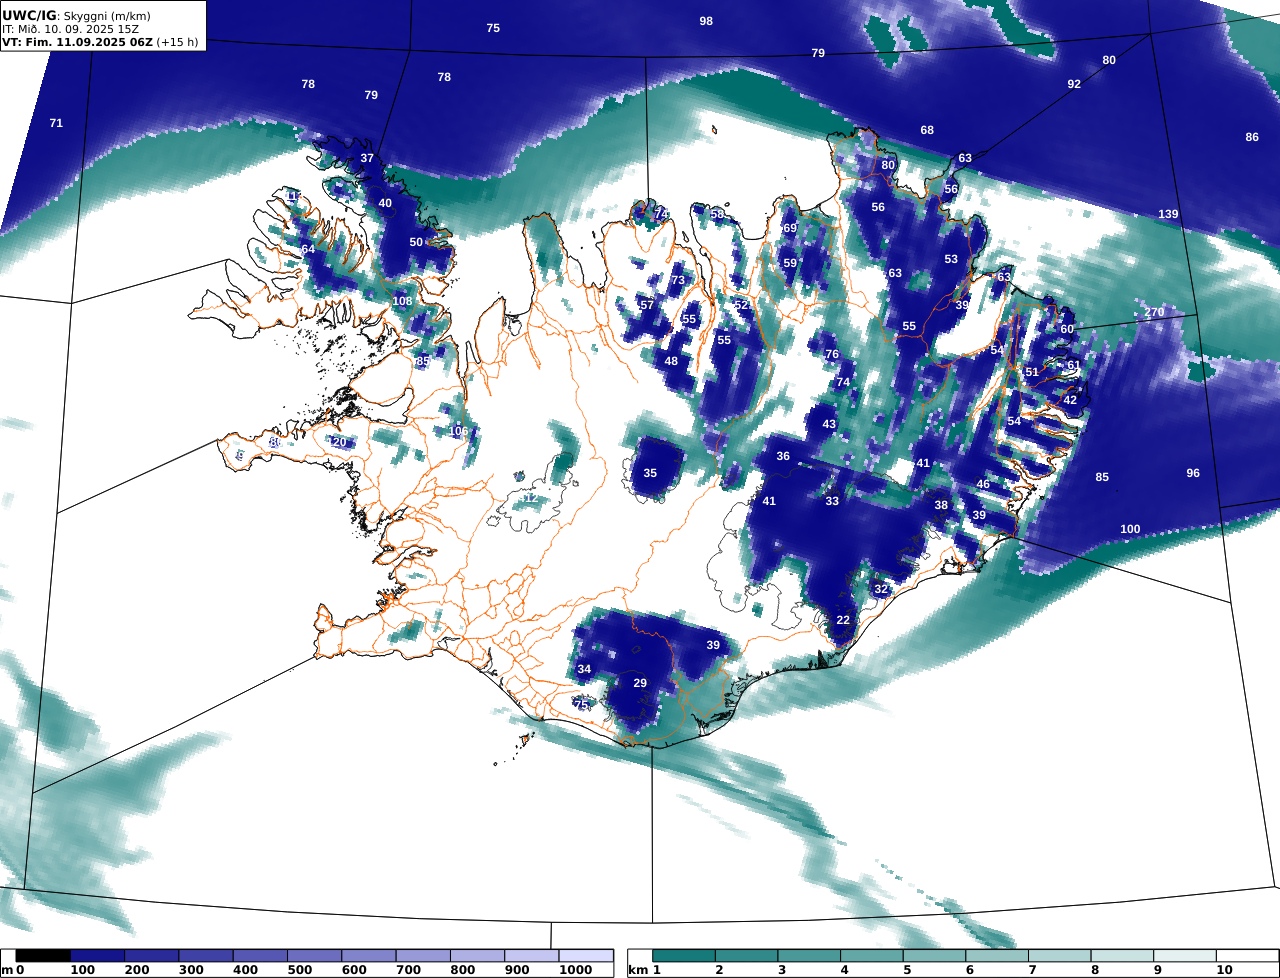
Task: Pick the 3–4 km legend swatch
Action: coord(809,956)
